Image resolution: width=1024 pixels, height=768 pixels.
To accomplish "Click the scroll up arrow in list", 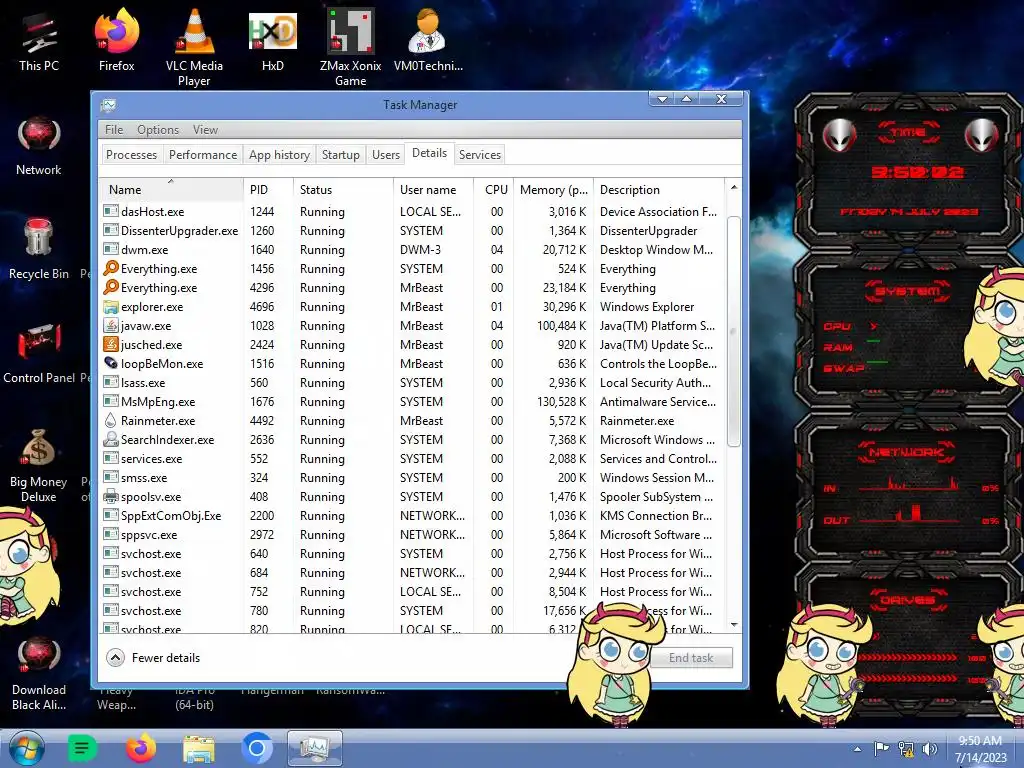I will (733, 187).
